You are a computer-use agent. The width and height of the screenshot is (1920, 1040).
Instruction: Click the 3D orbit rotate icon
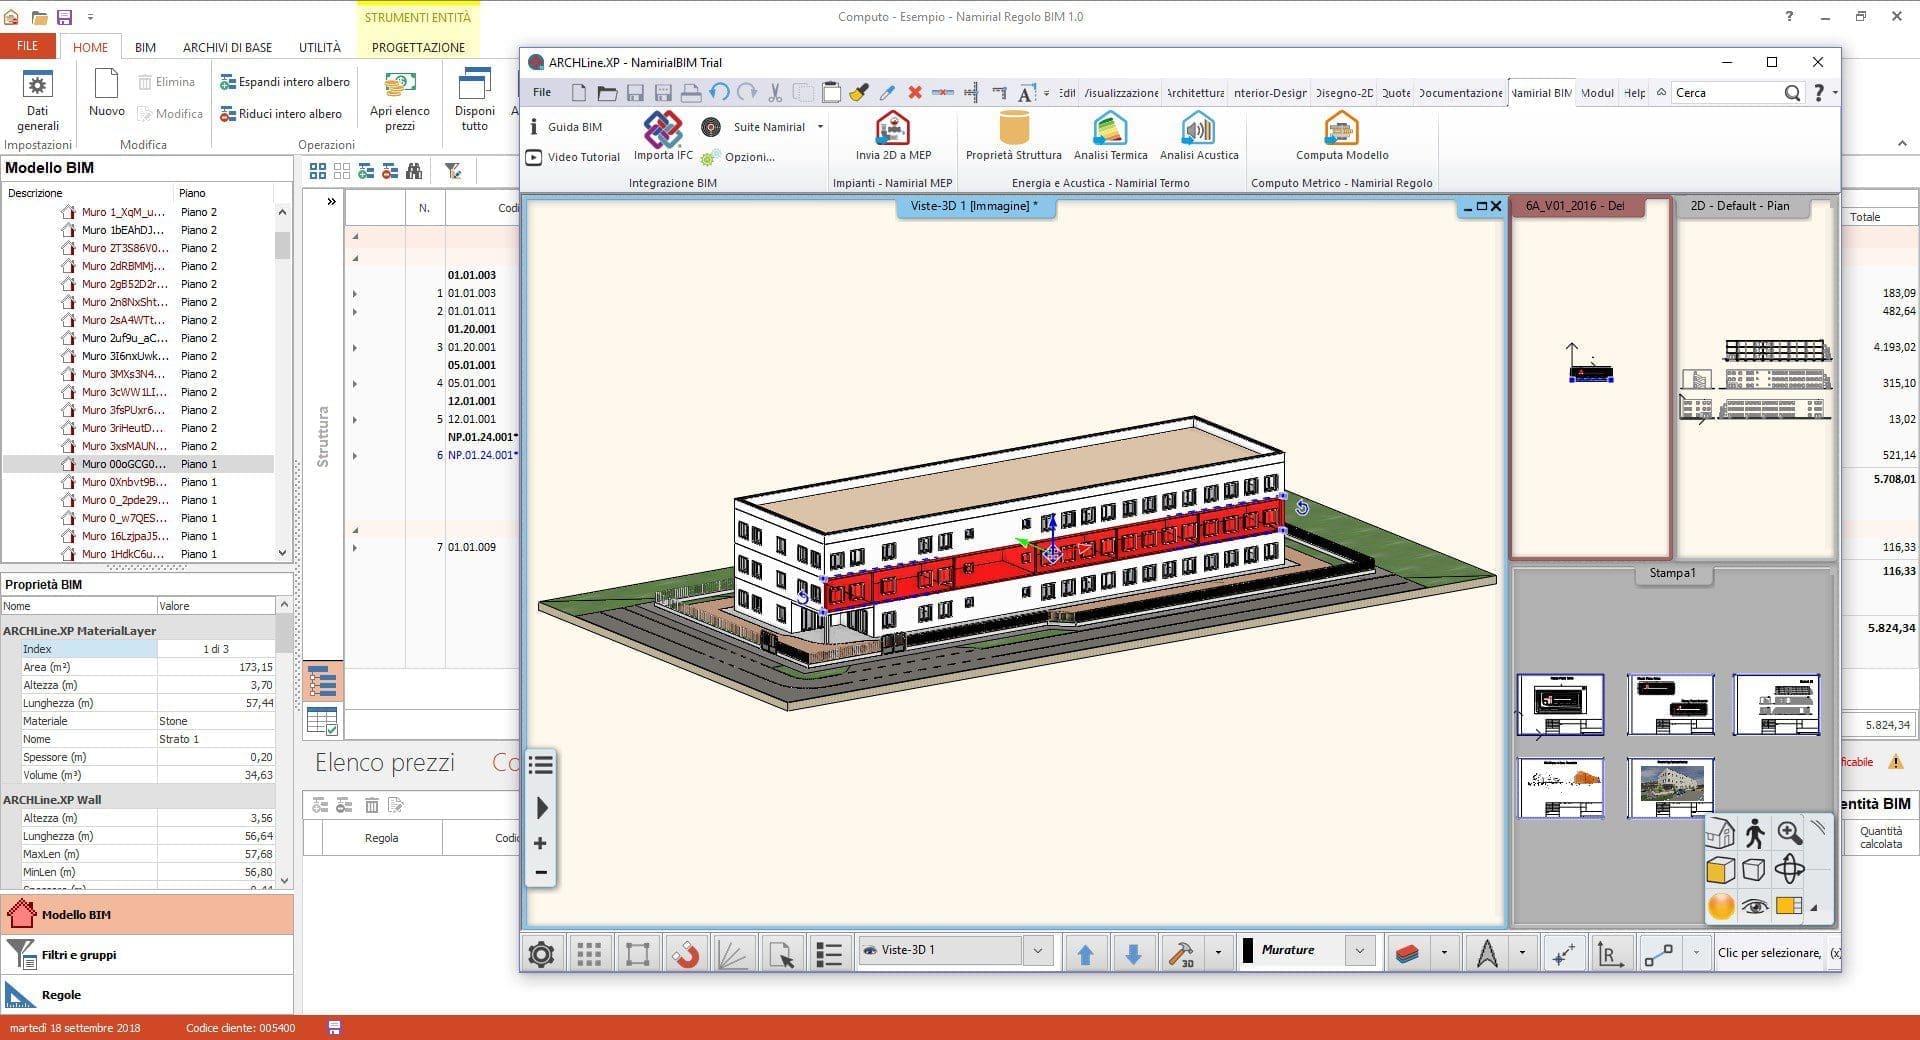pyautogui.click(x=1790, y=869)
